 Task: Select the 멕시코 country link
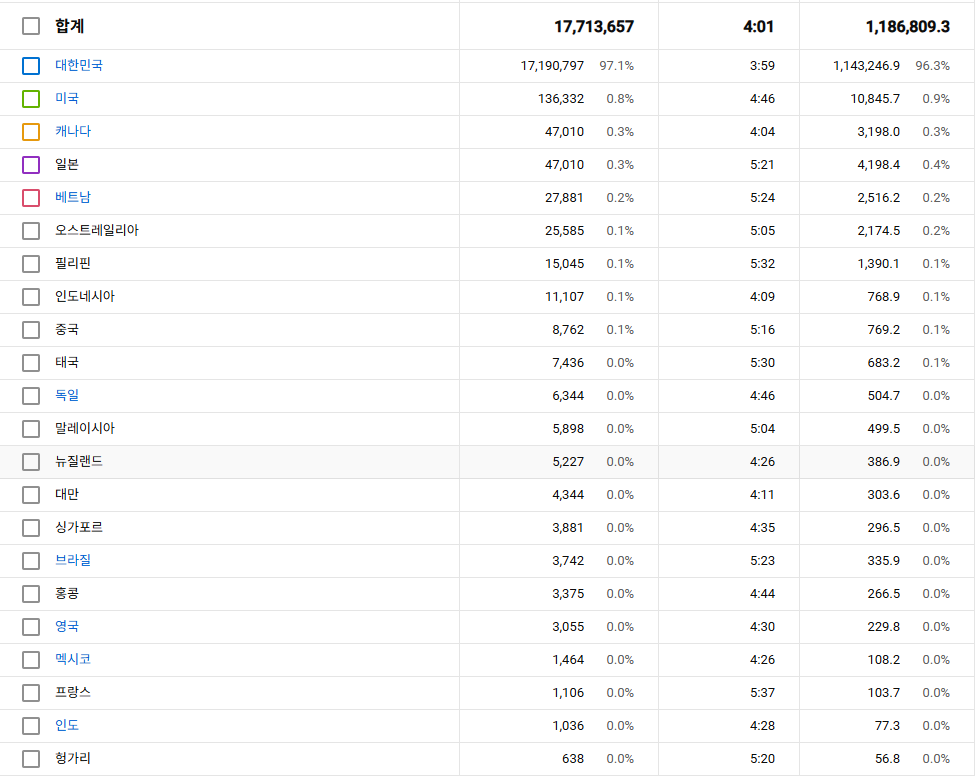(73, 659)
